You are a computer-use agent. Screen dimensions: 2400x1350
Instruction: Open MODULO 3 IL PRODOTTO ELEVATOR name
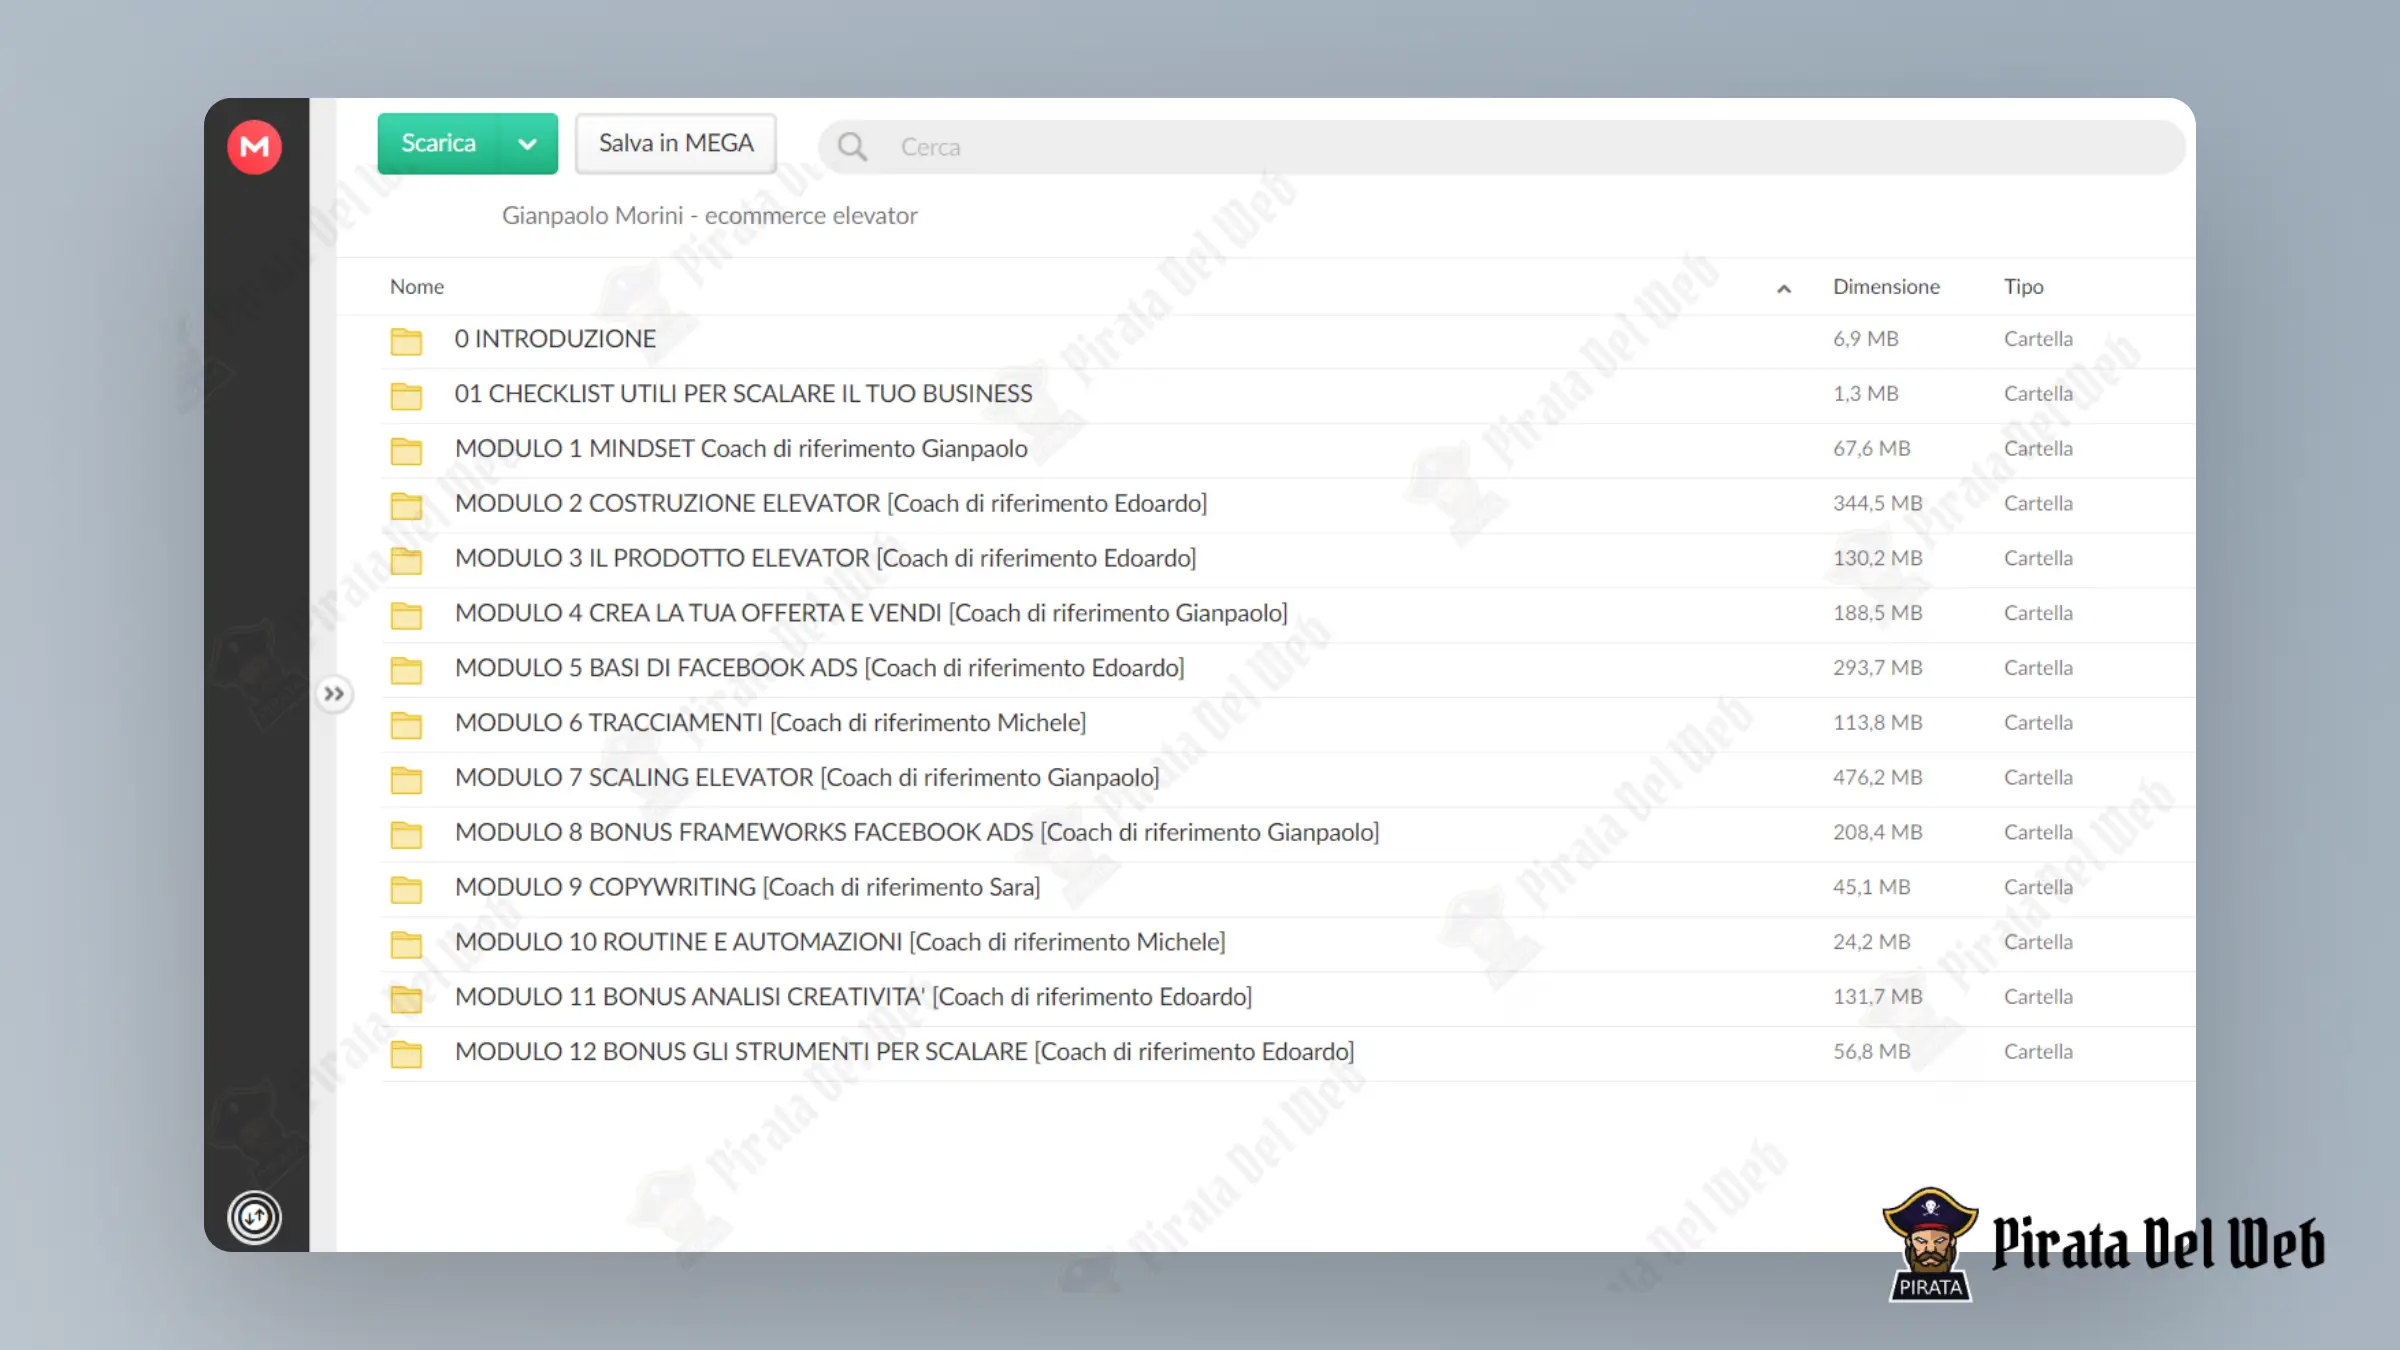coord(825,558)
